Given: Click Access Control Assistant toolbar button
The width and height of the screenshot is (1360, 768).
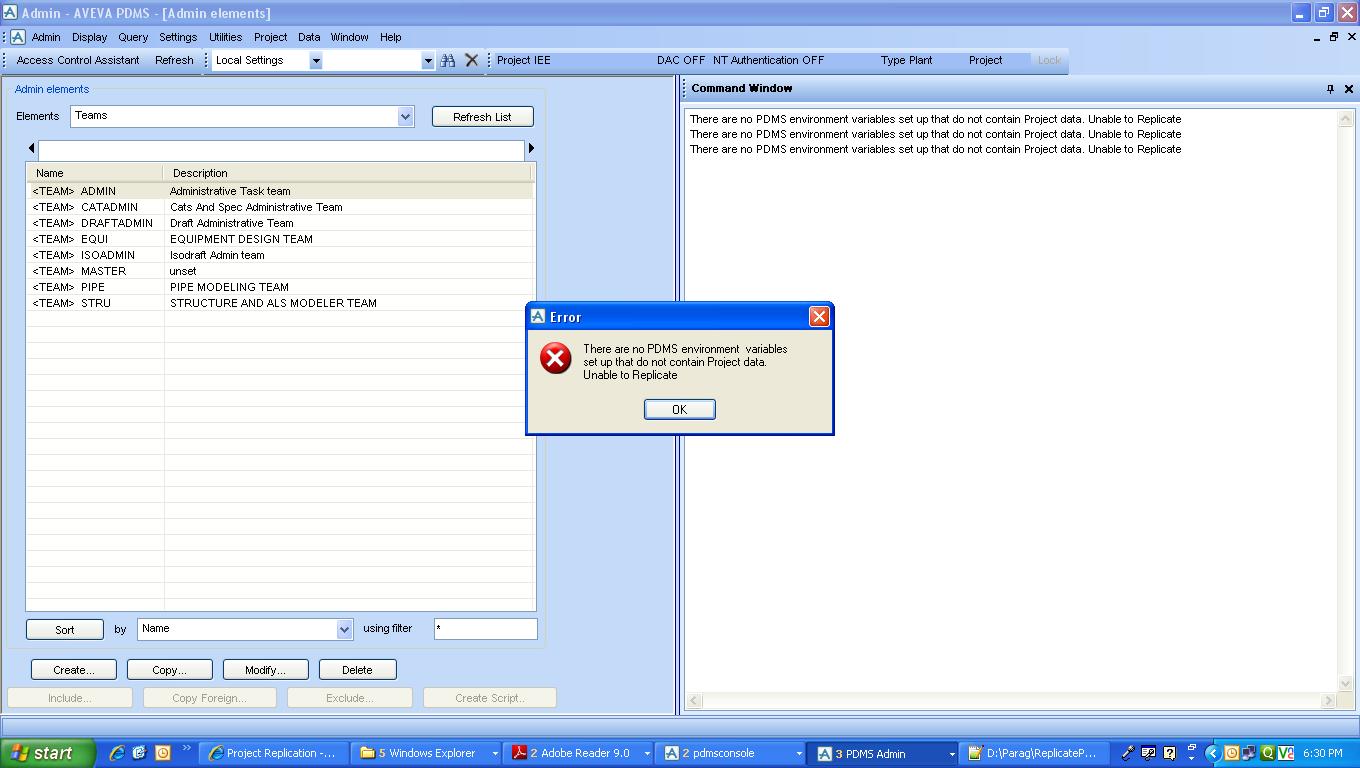Looking at the screenshot, I should tap(78, 60).
